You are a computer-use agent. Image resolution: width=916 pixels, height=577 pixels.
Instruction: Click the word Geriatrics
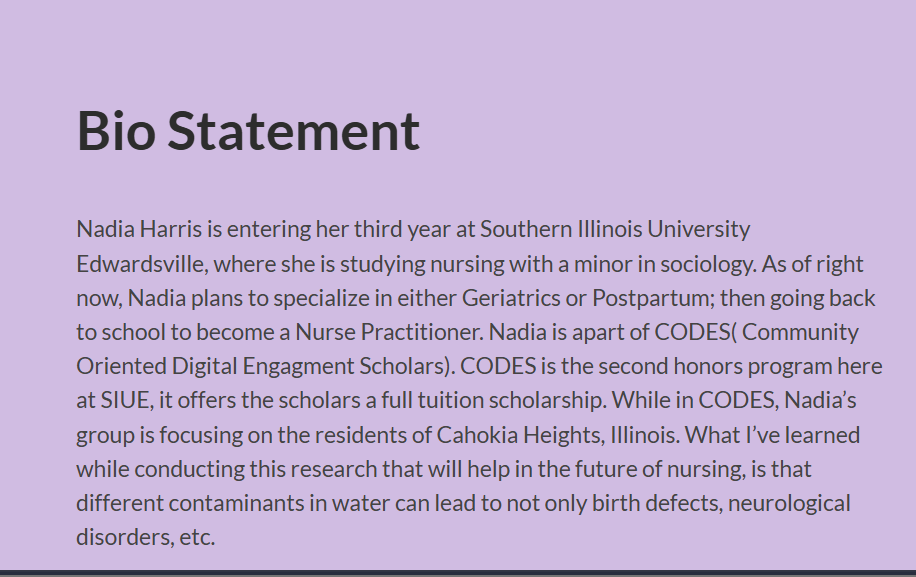click(x=511, y=298)
